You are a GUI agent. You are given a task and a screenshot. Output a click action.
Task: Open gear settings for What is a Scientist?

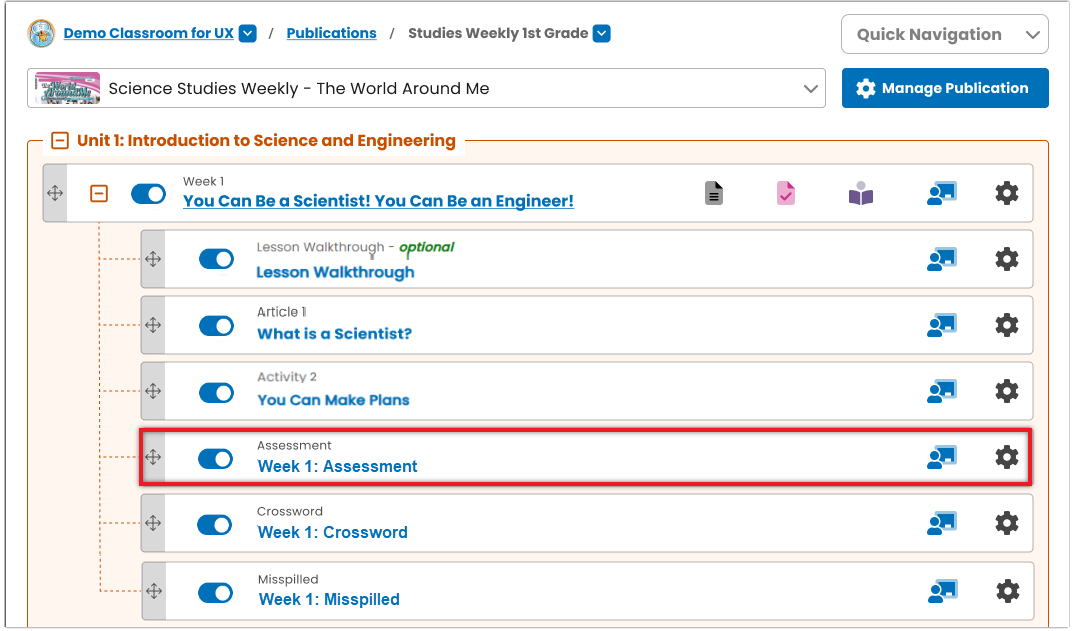coord(1006,325)
